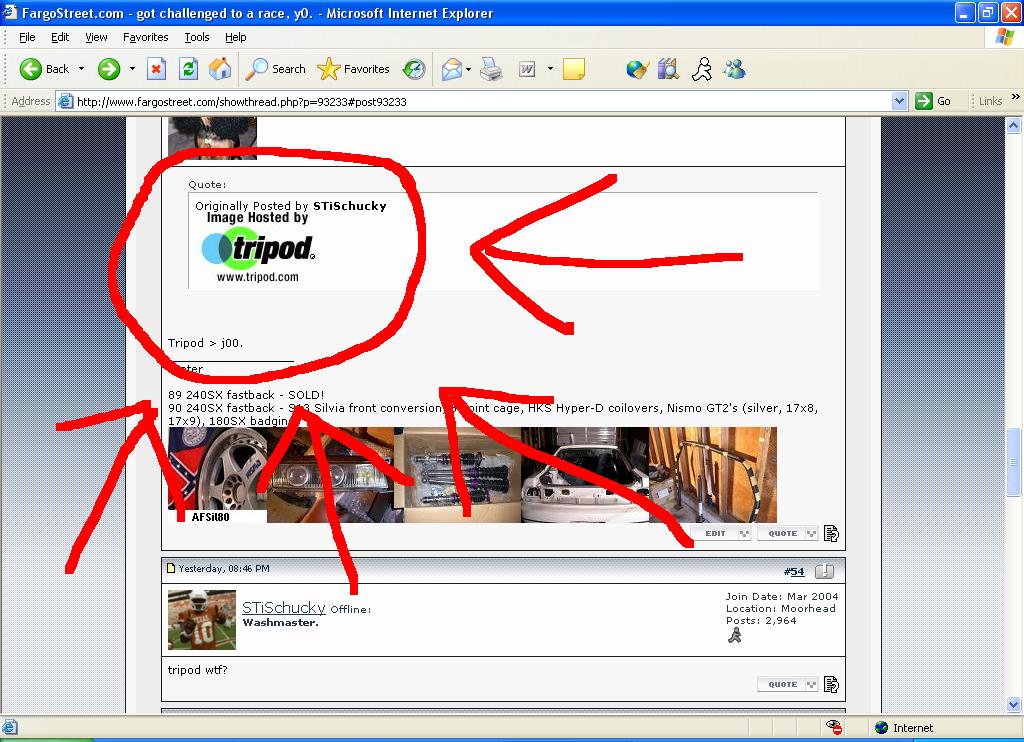
Task: Open the Messenger people icon
Action: click(x=735, y=69)
